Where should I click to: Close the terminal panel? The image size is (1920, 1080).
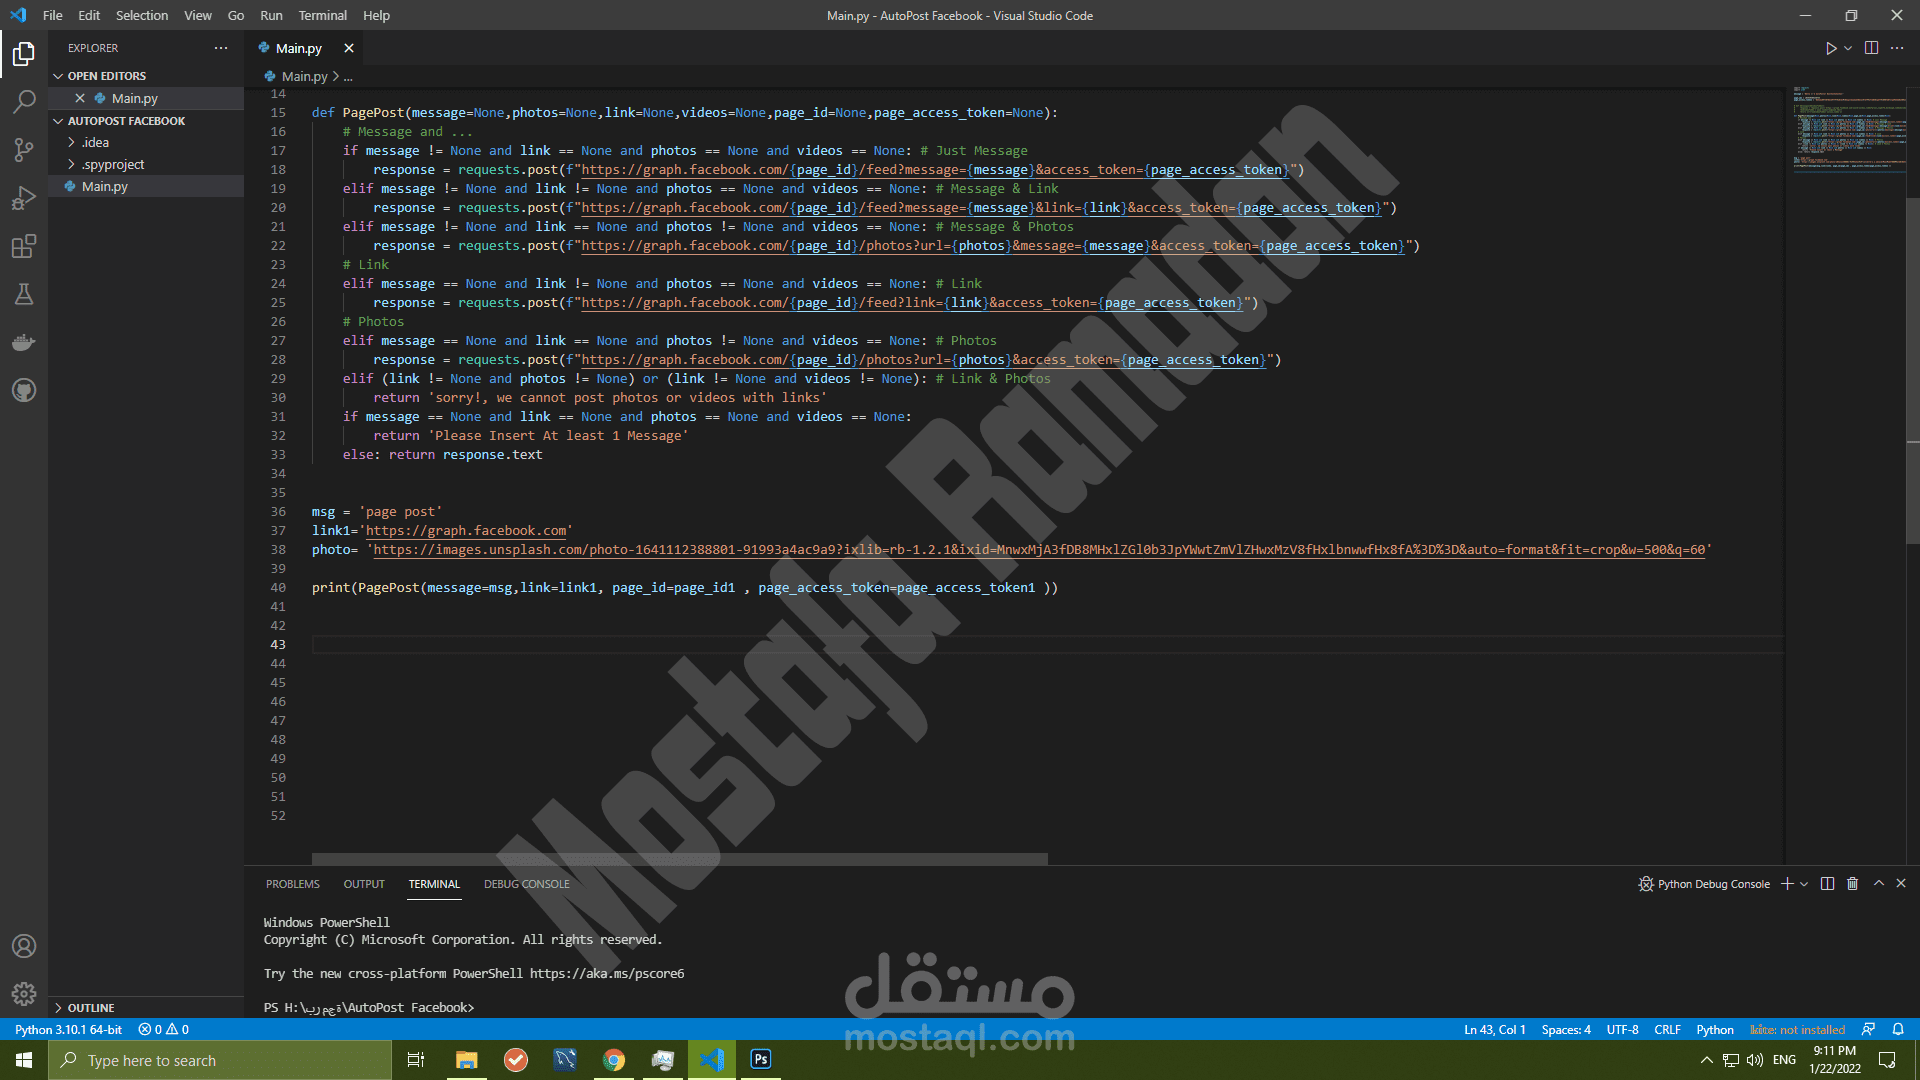[x=1901, y=884]
